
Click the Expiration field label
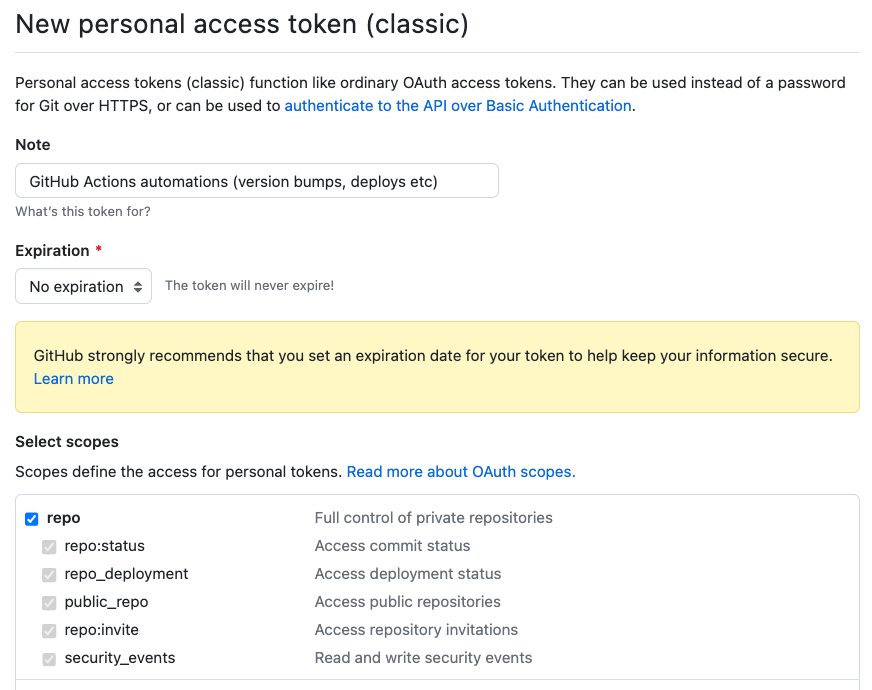pos(52,250)
